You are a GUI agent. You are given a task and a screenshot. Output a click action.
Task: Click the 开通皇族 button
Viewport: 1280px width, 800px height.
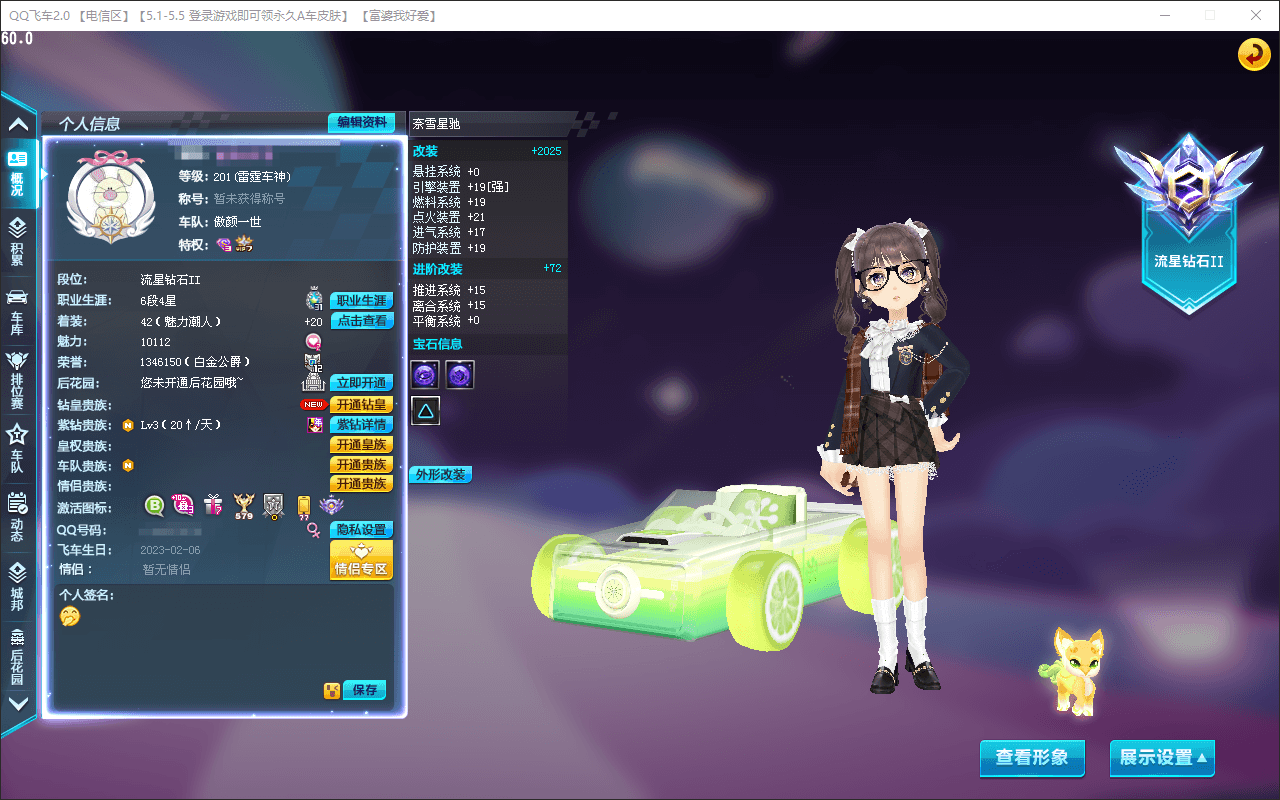click(x=361, y=445)
